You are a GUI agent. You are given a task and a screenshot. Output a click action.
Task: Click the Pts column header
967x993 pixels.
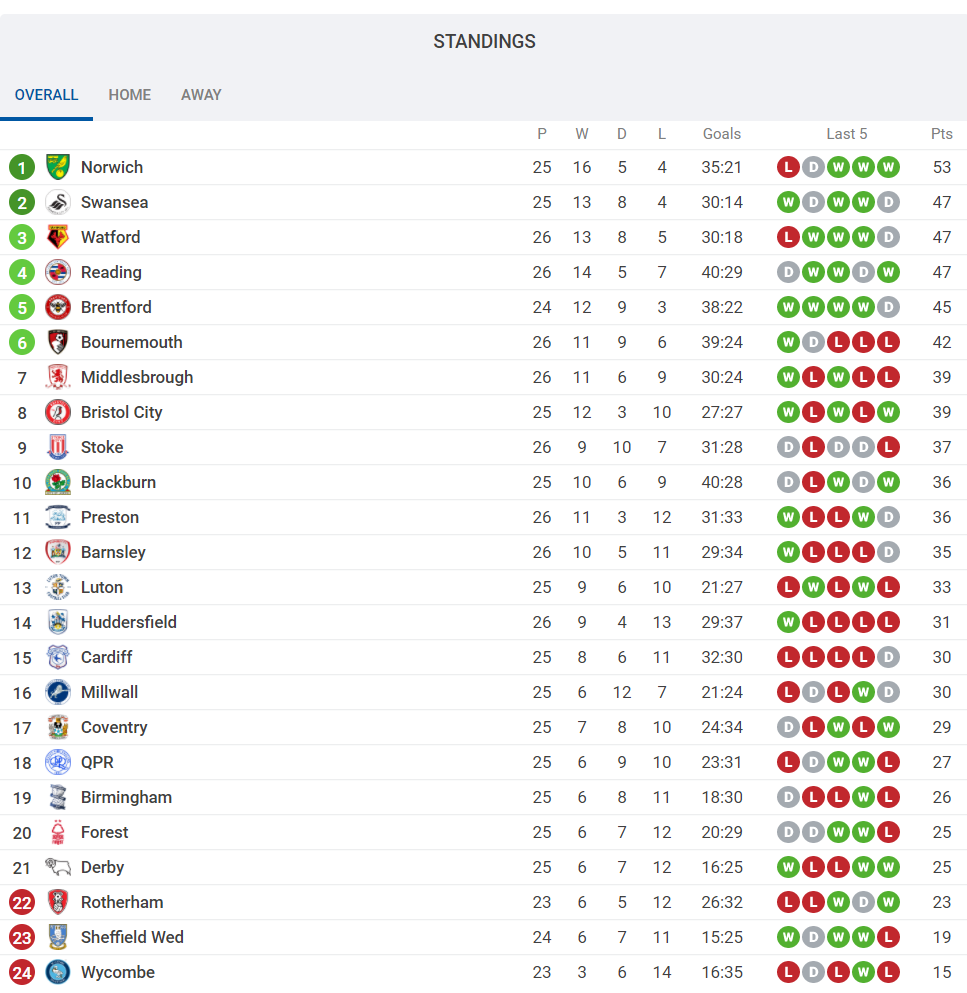coord(941,134)
